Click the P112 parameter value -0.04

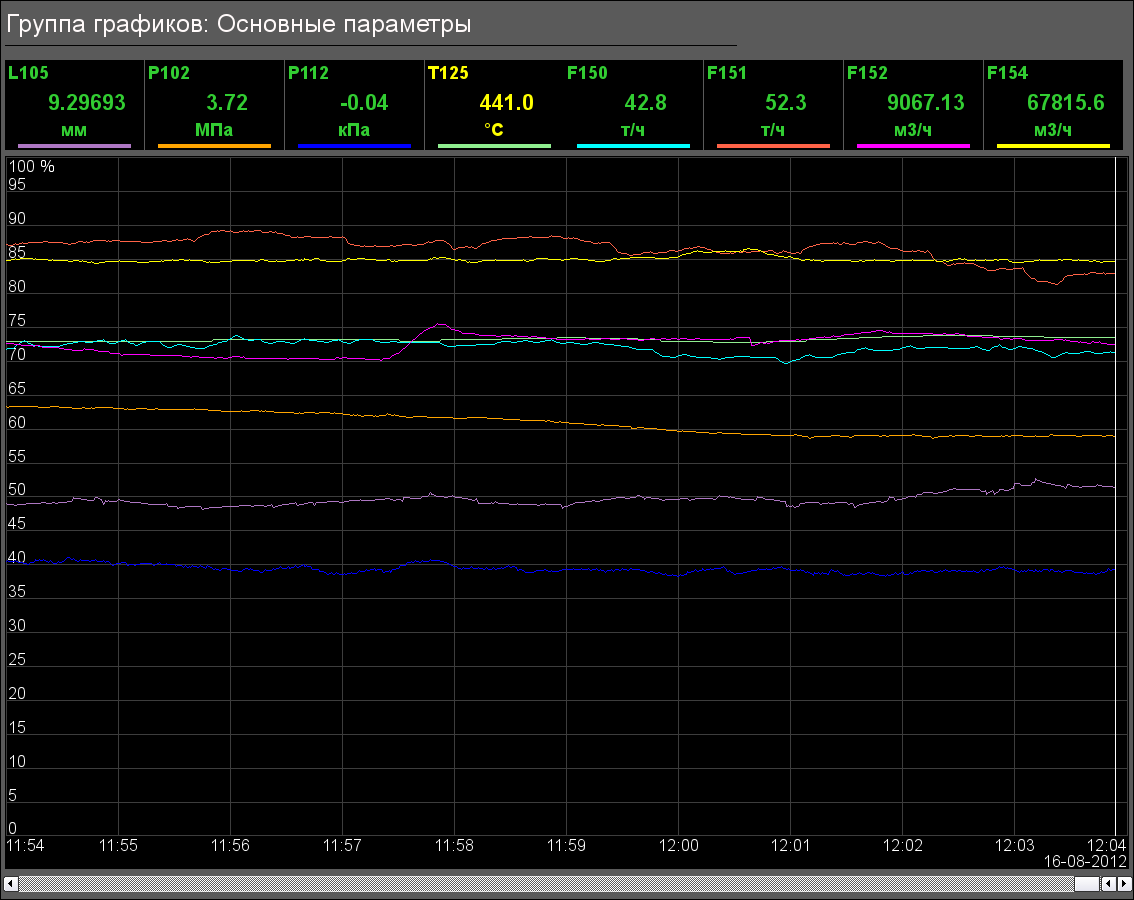point(364,103)
